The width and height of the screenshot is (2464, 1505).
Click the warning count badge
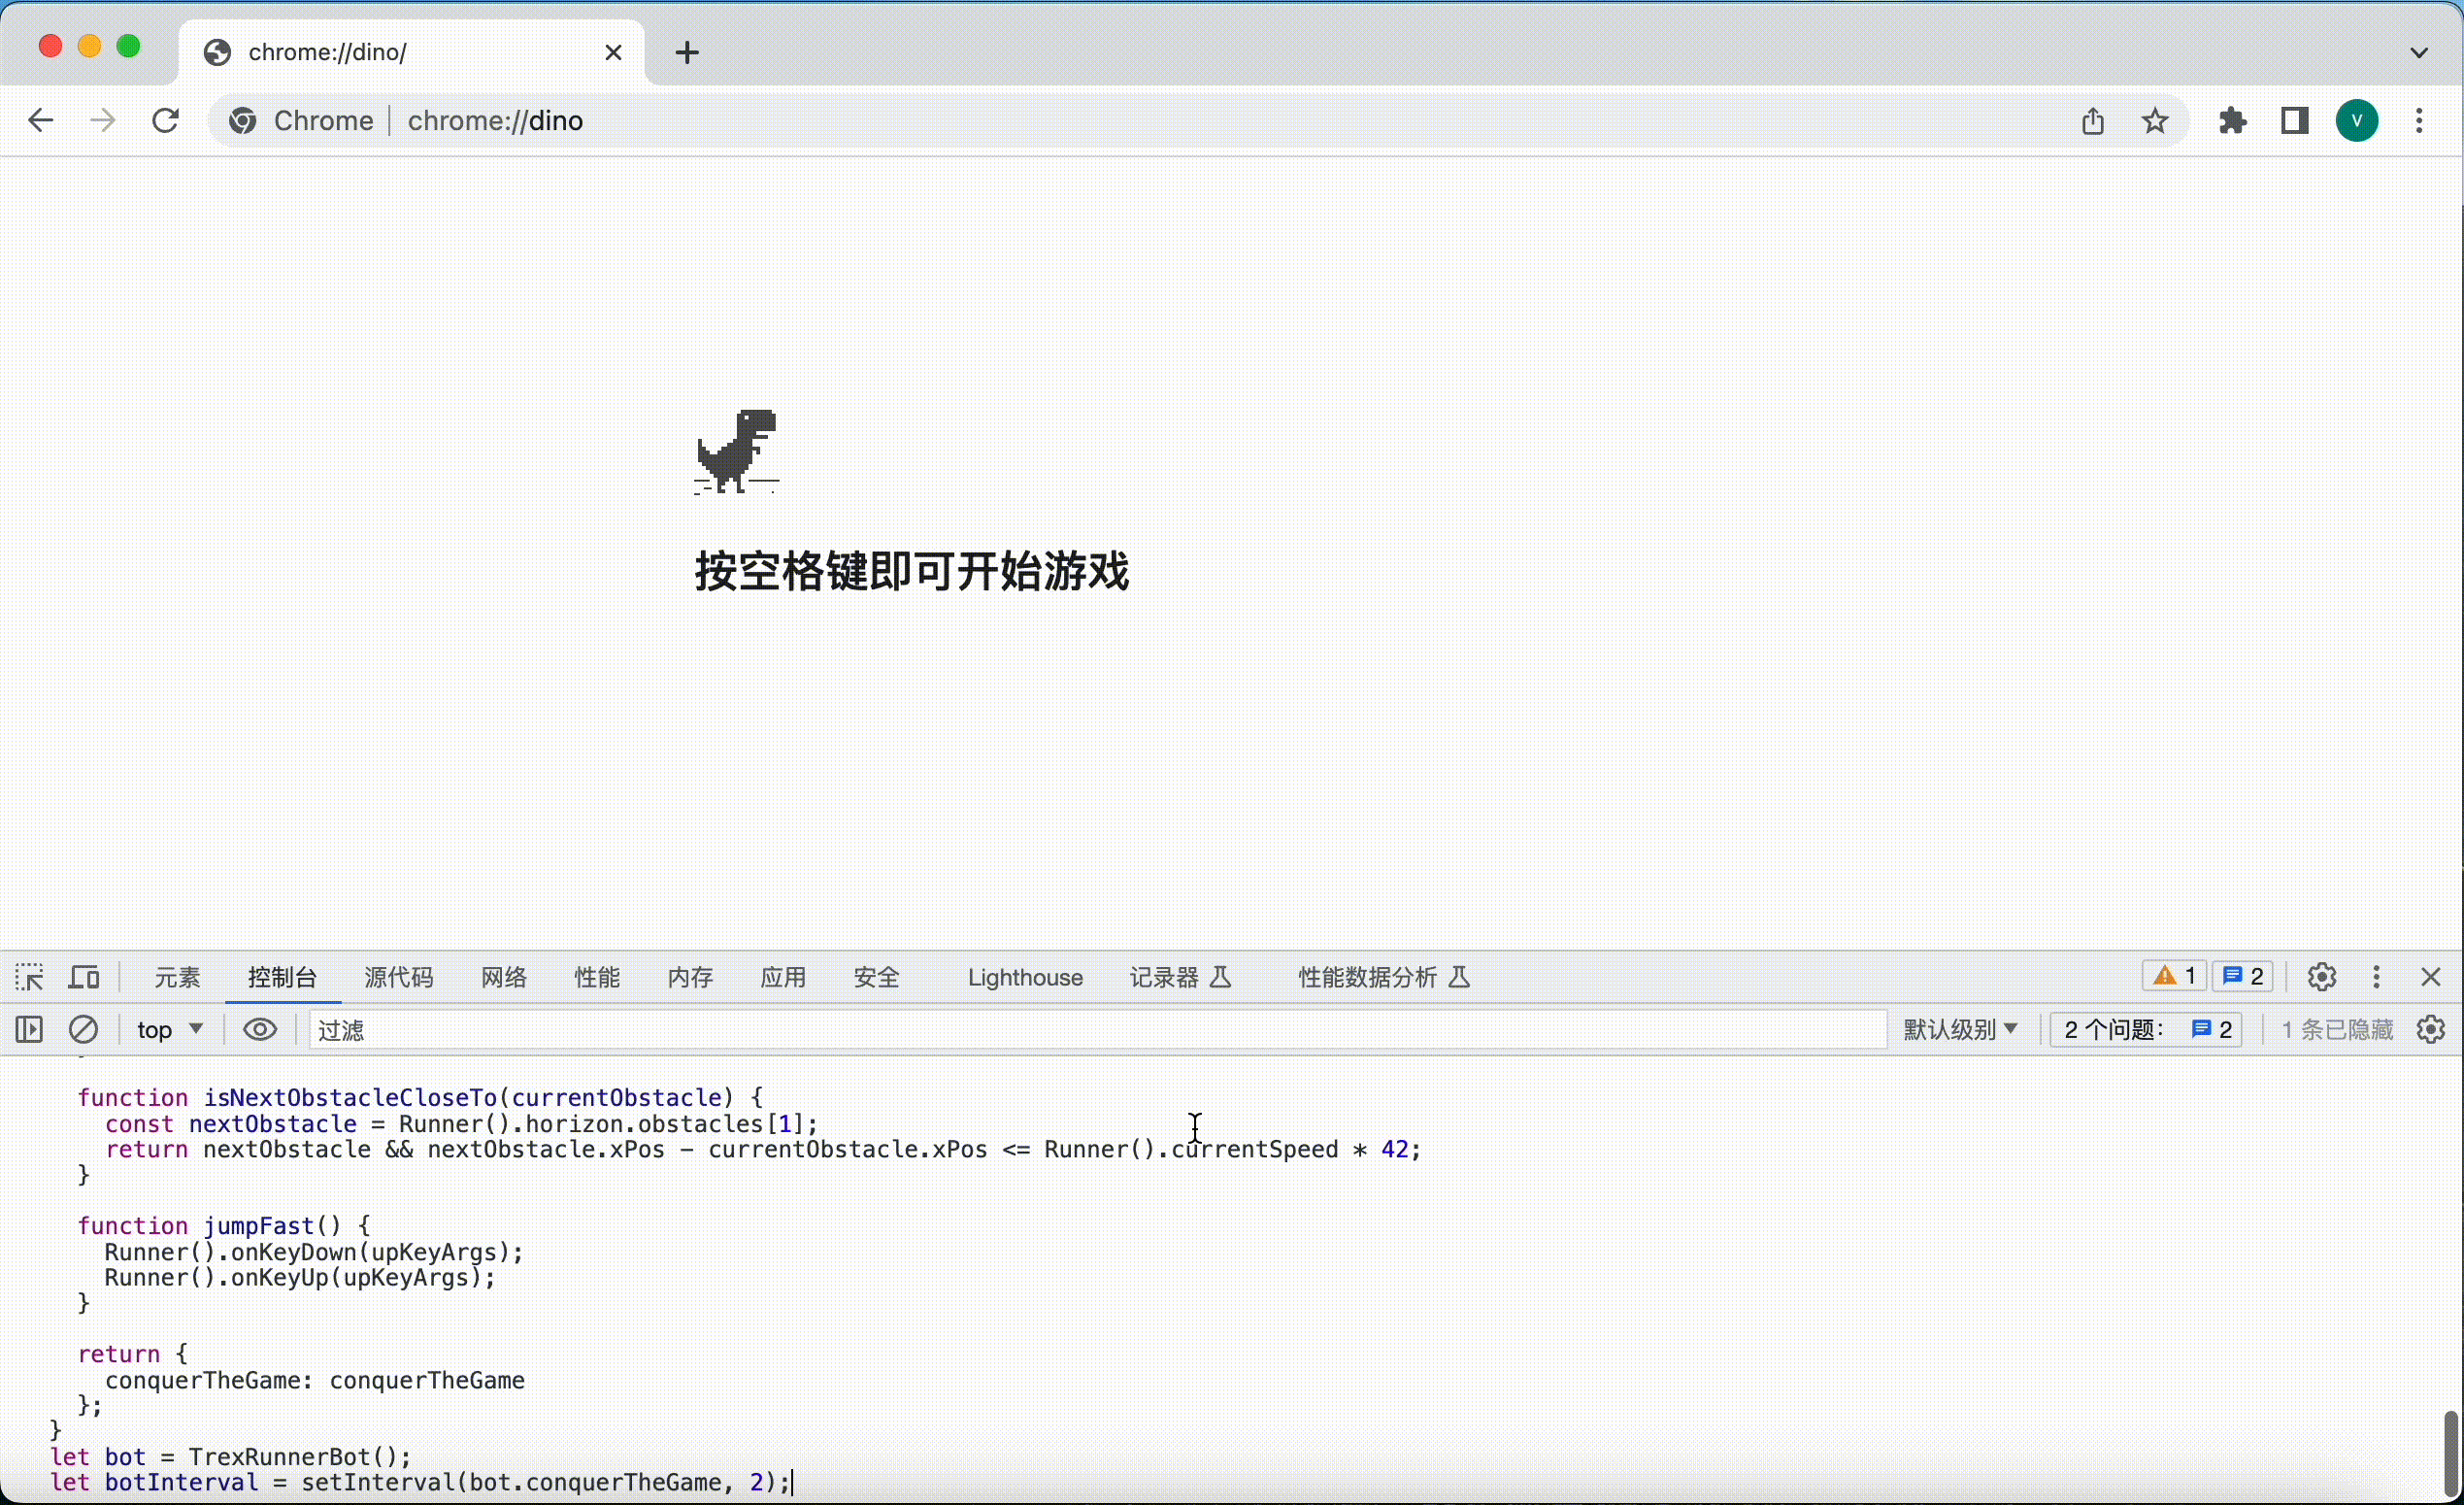coord(2174,976)
